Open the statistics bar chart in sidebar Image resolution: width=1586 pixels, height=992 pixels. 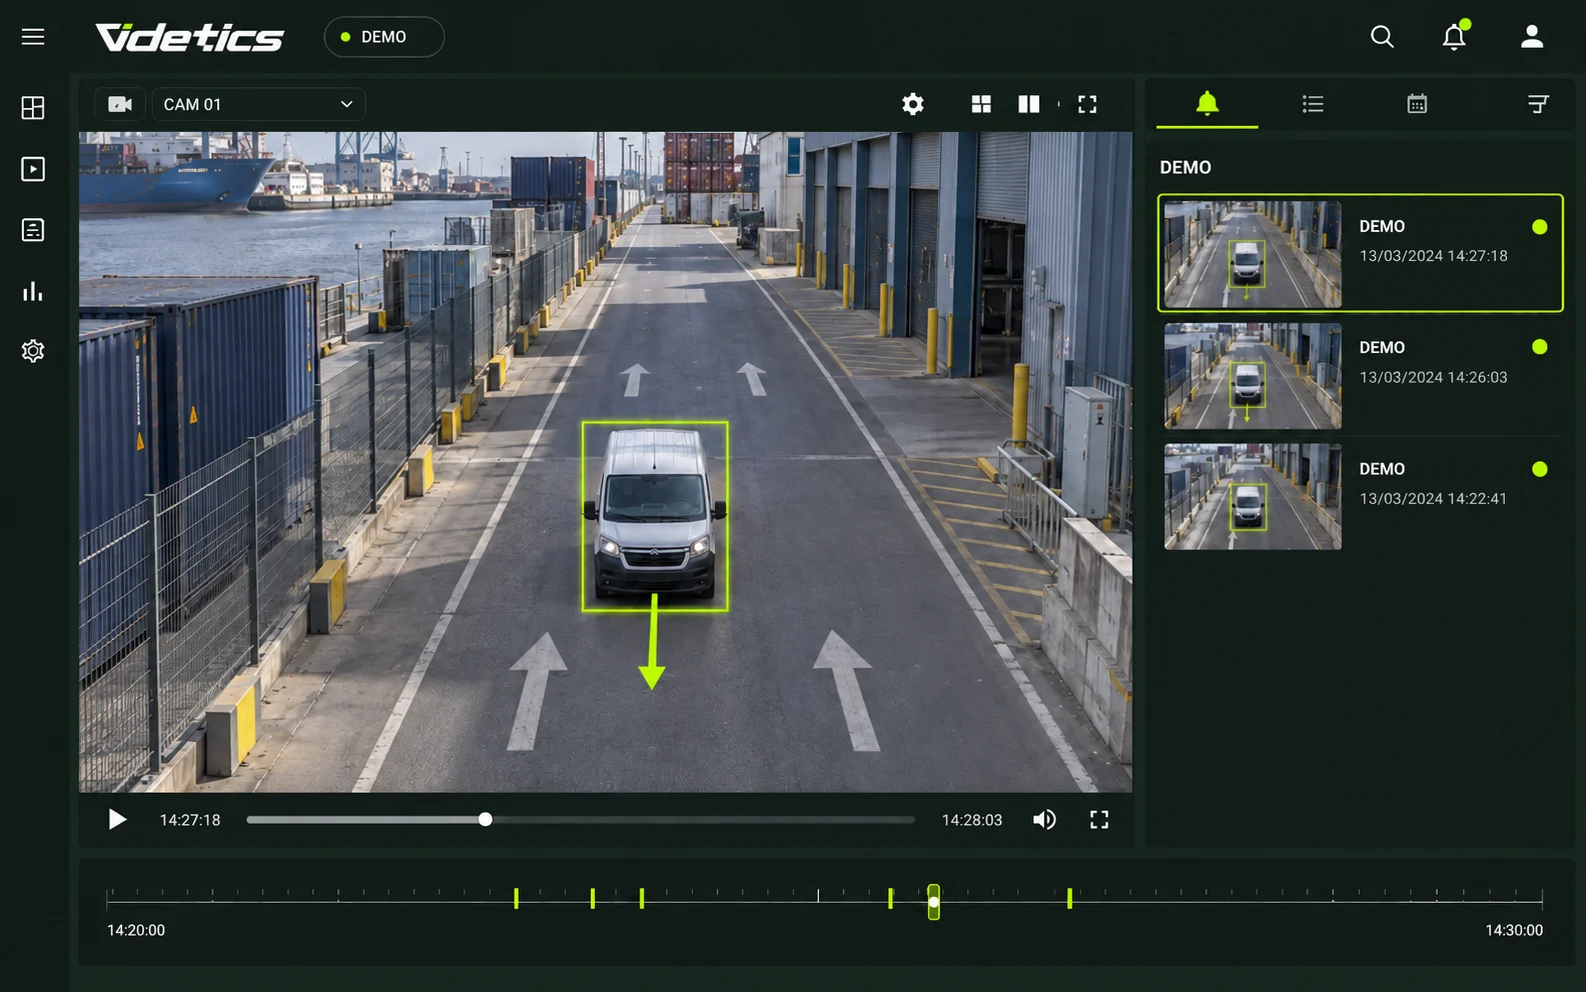(33, 291)
